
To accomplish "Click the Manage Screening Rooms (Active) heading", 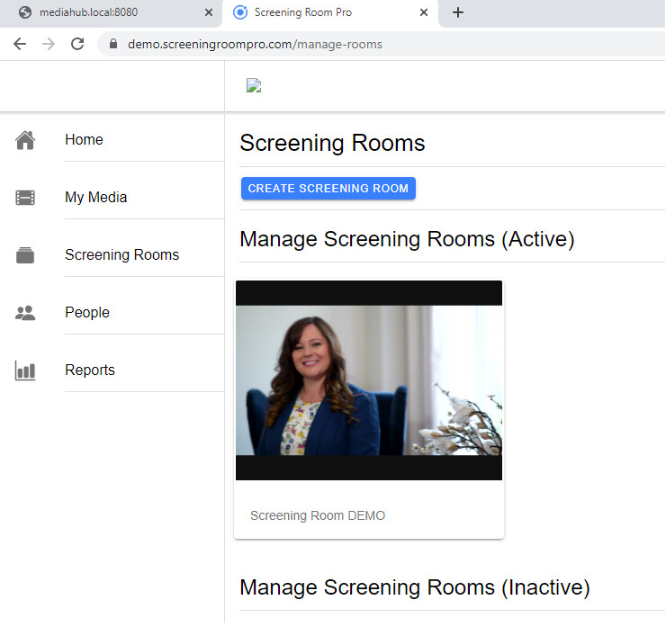I will pyautogui.click(x=407, y=239).
